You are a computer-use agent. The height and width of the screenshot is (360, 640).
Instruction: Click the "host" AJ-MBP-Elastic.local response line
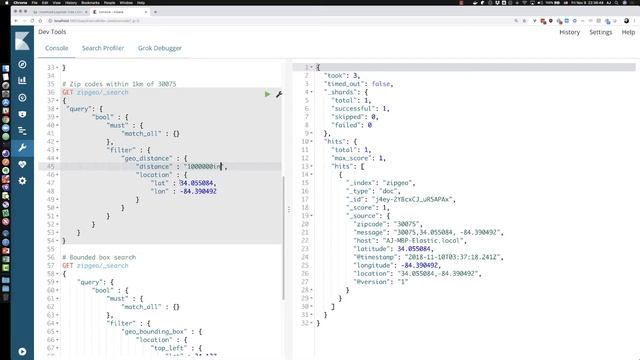coord(410,241)
